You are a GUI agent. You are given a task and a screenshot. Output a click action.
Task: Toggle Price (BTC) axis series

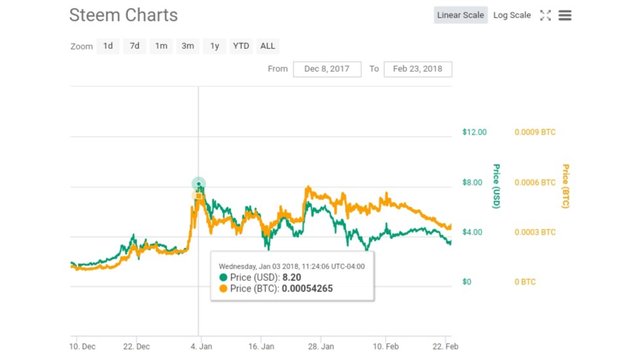(566, 186)
